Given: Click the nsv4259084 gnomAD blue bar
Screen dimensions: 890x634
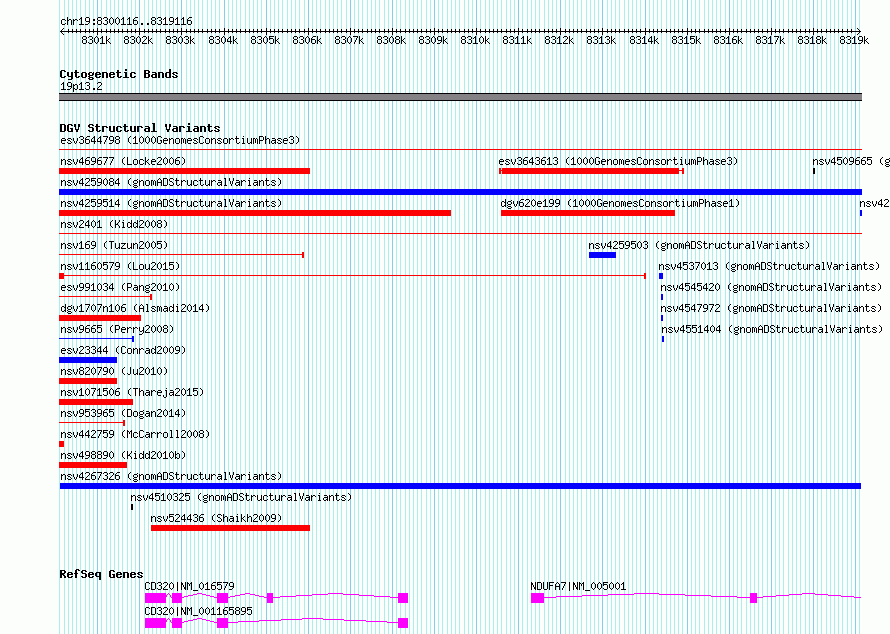Looking at the screenshot, I should click(x=460, y=192).
